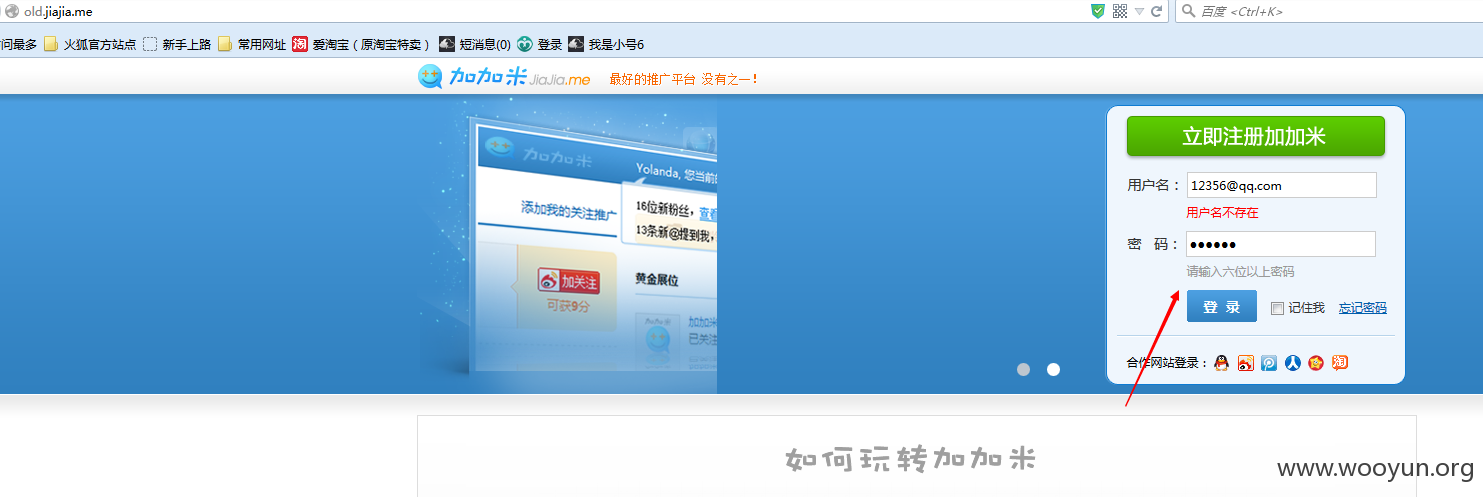Click the search magnifier icon

pos(1188,11)
